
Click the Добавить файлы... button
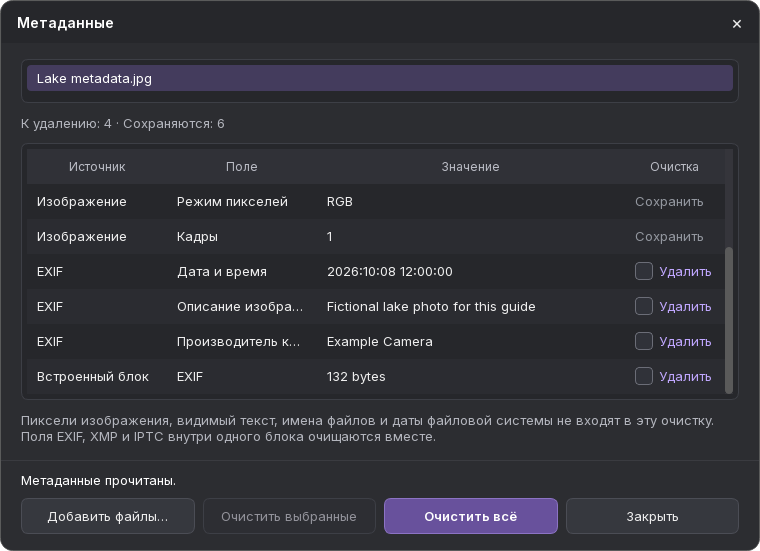[108, 516]
